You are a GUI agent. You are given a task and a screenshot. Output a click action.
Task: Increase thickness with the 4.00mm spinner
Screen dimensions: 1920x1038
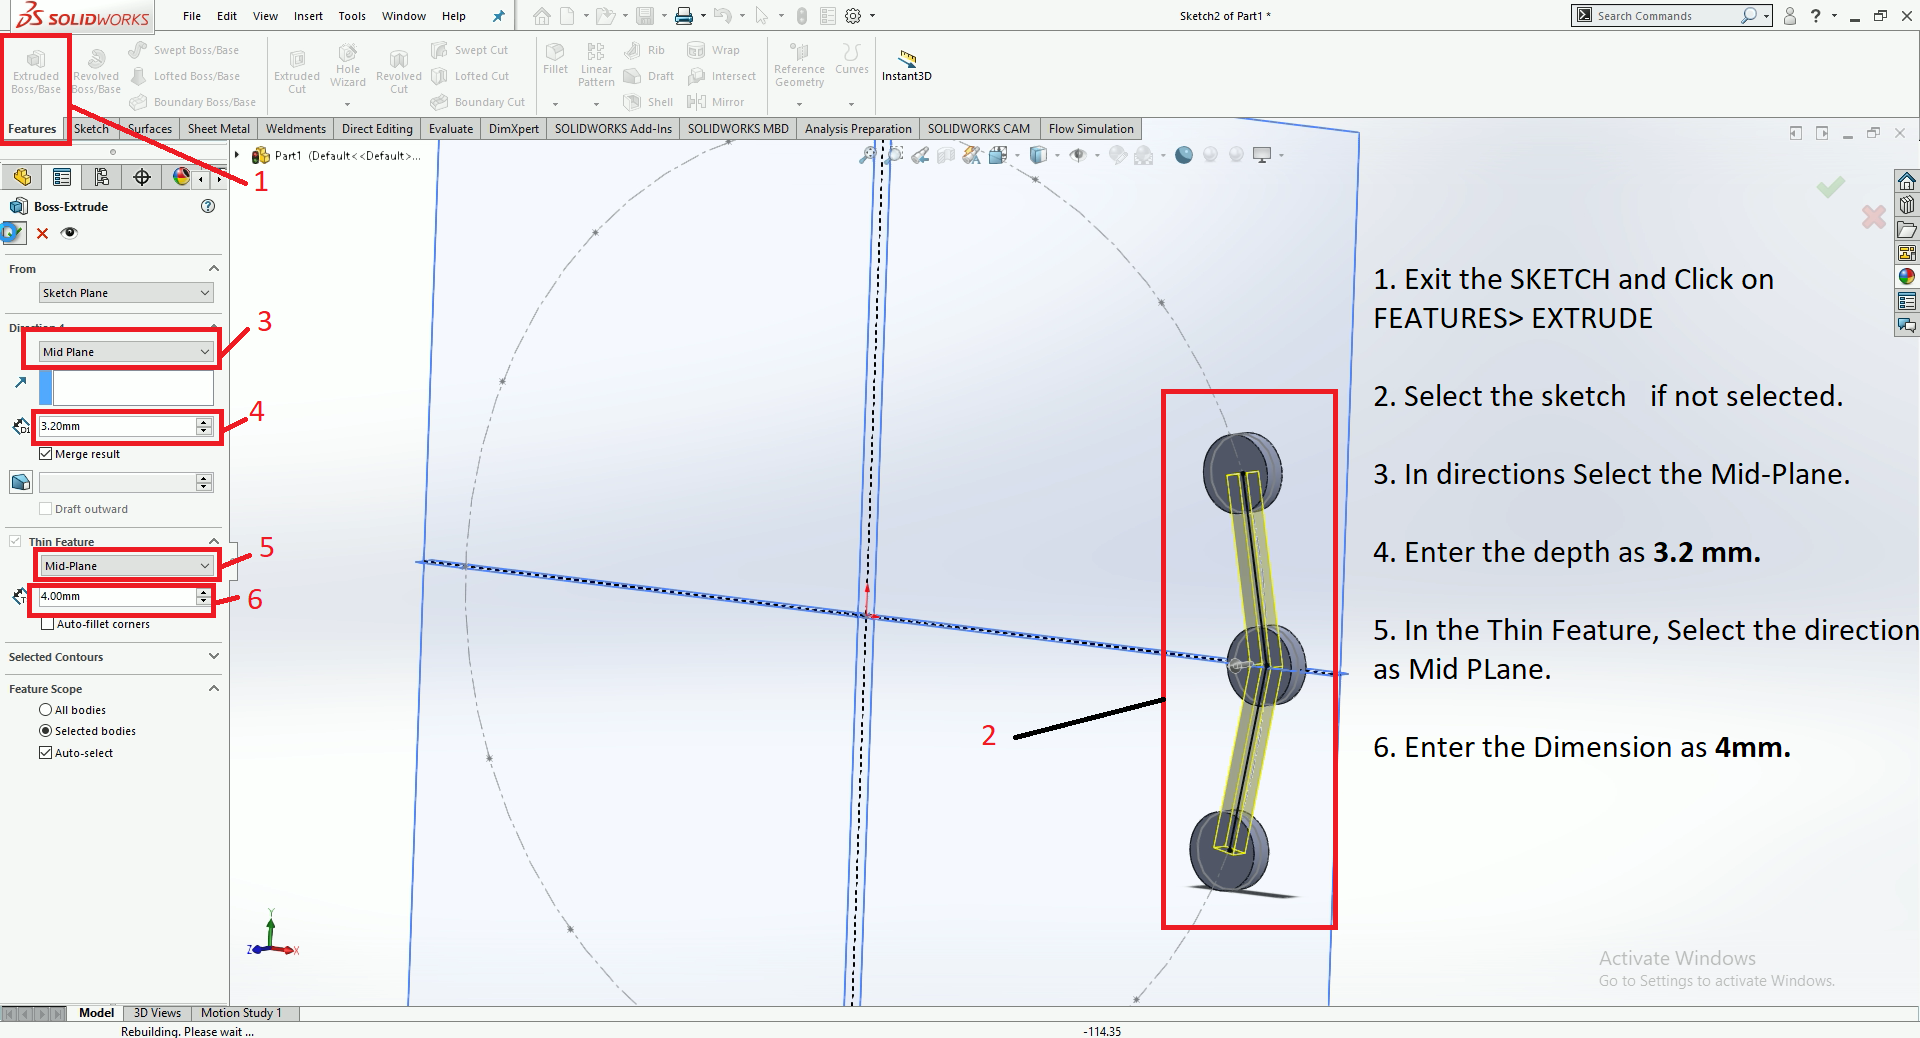coord(204,592)
